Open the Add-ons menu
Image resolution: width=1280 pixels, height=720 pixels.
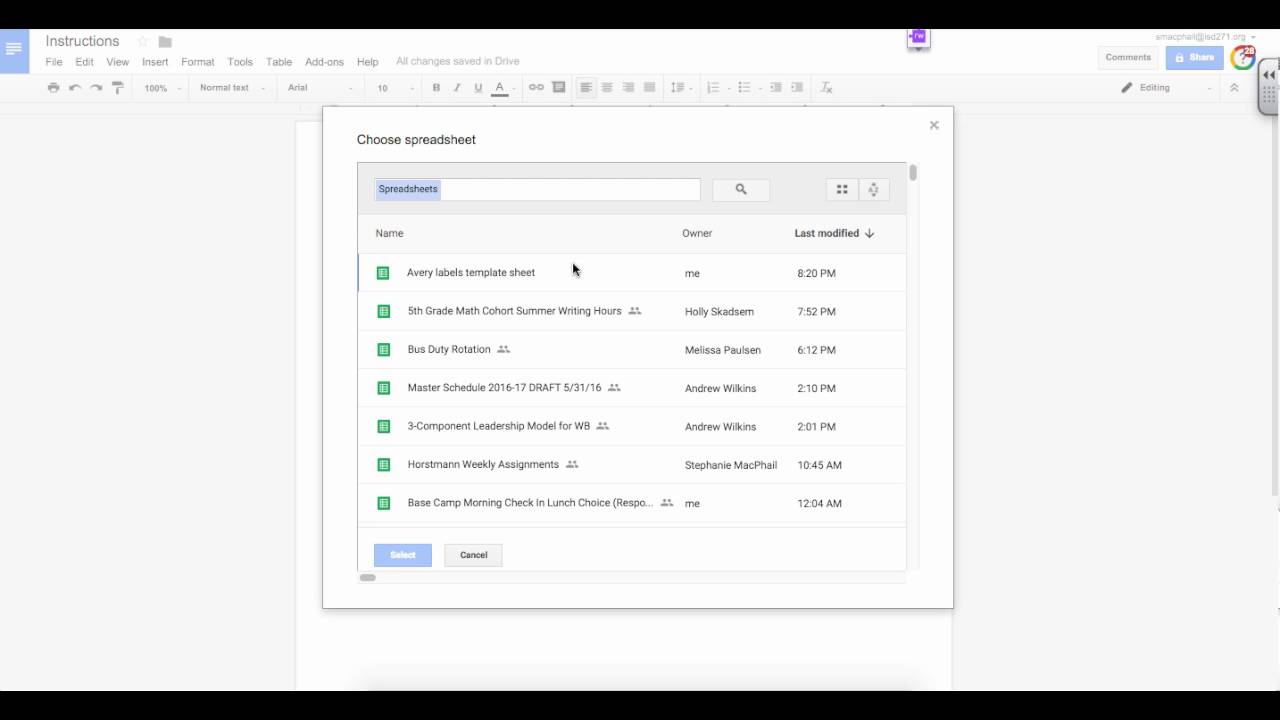coord(324,62)
